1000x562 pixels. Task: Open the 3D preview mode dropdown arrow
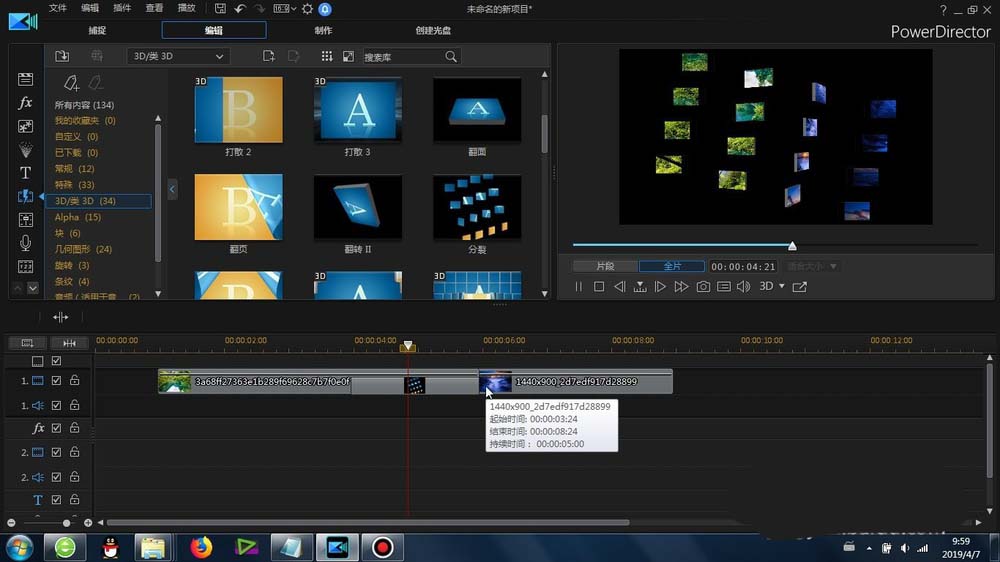[x=782, y=286]
